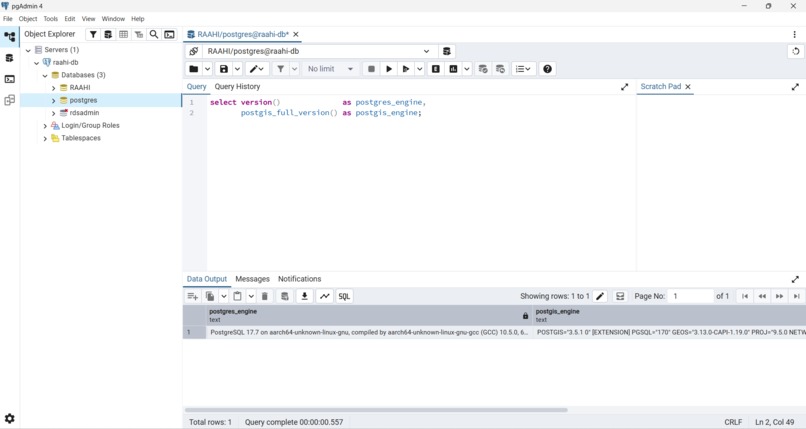
Task: Open the Edit pencil dropdown in query toolbar
Action: point(257,69)
